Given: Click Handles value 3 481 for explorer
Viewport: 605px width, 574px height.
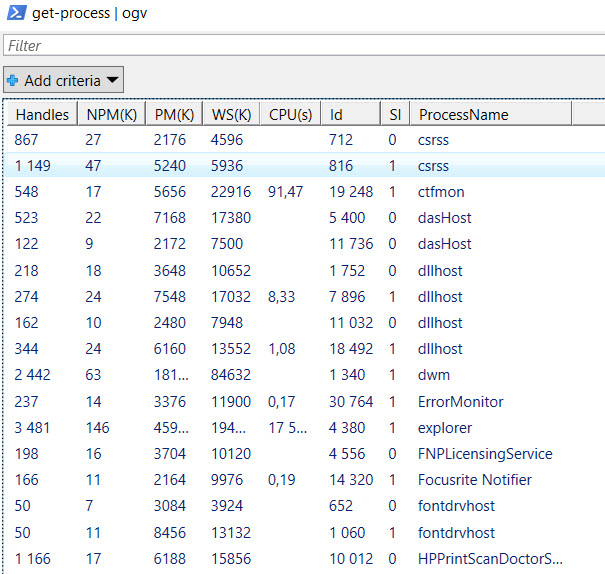Looking at the screenshot, I should (x=32, y=428).
